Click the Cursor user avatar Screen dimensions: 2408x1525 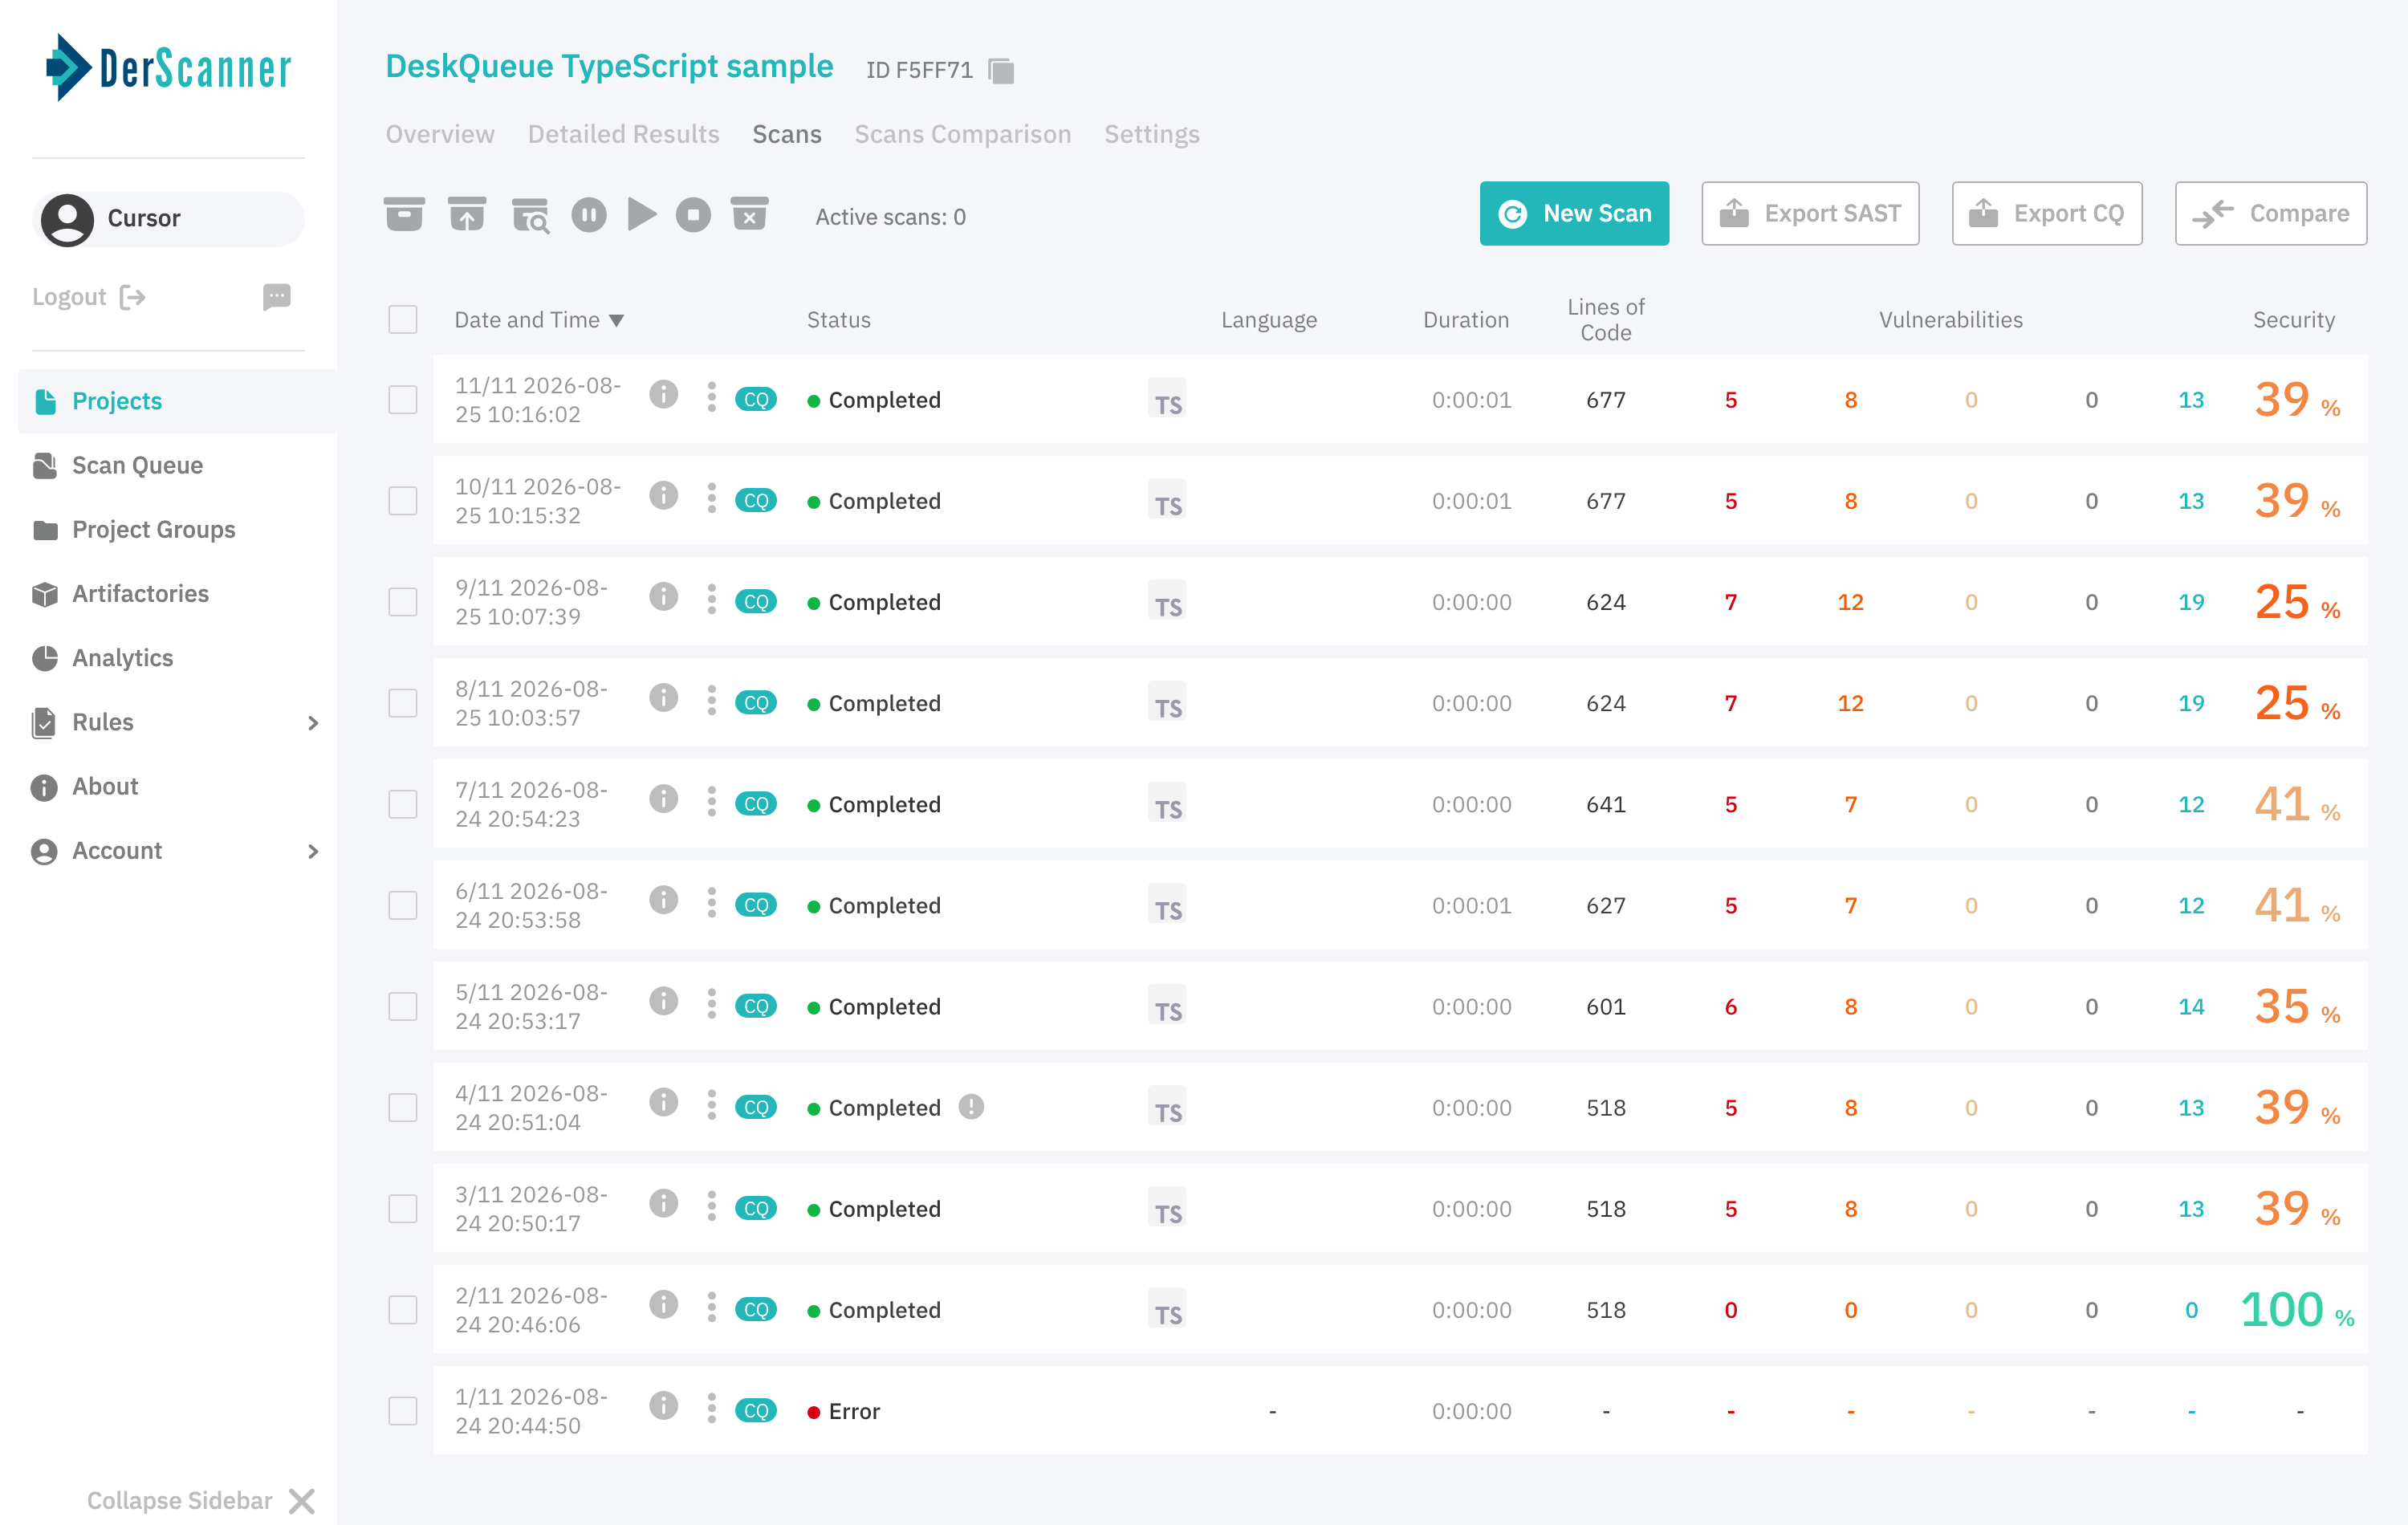tap(67, 219)
